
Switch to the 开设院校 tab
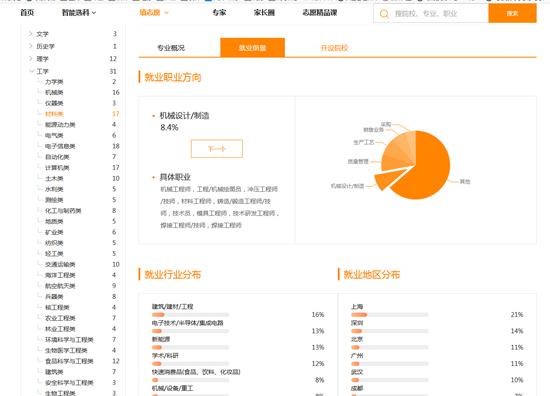(334, 48)
